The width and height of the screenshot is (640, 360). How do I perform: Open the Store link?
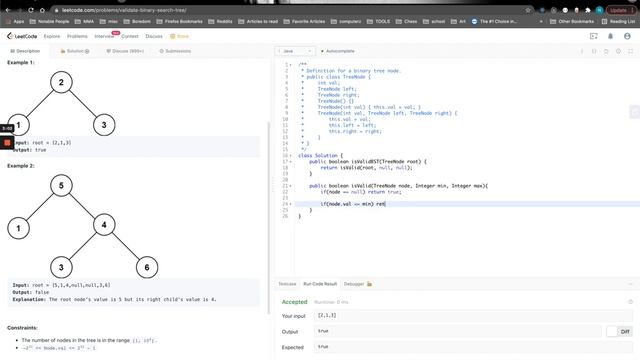[x=180, y=36]
